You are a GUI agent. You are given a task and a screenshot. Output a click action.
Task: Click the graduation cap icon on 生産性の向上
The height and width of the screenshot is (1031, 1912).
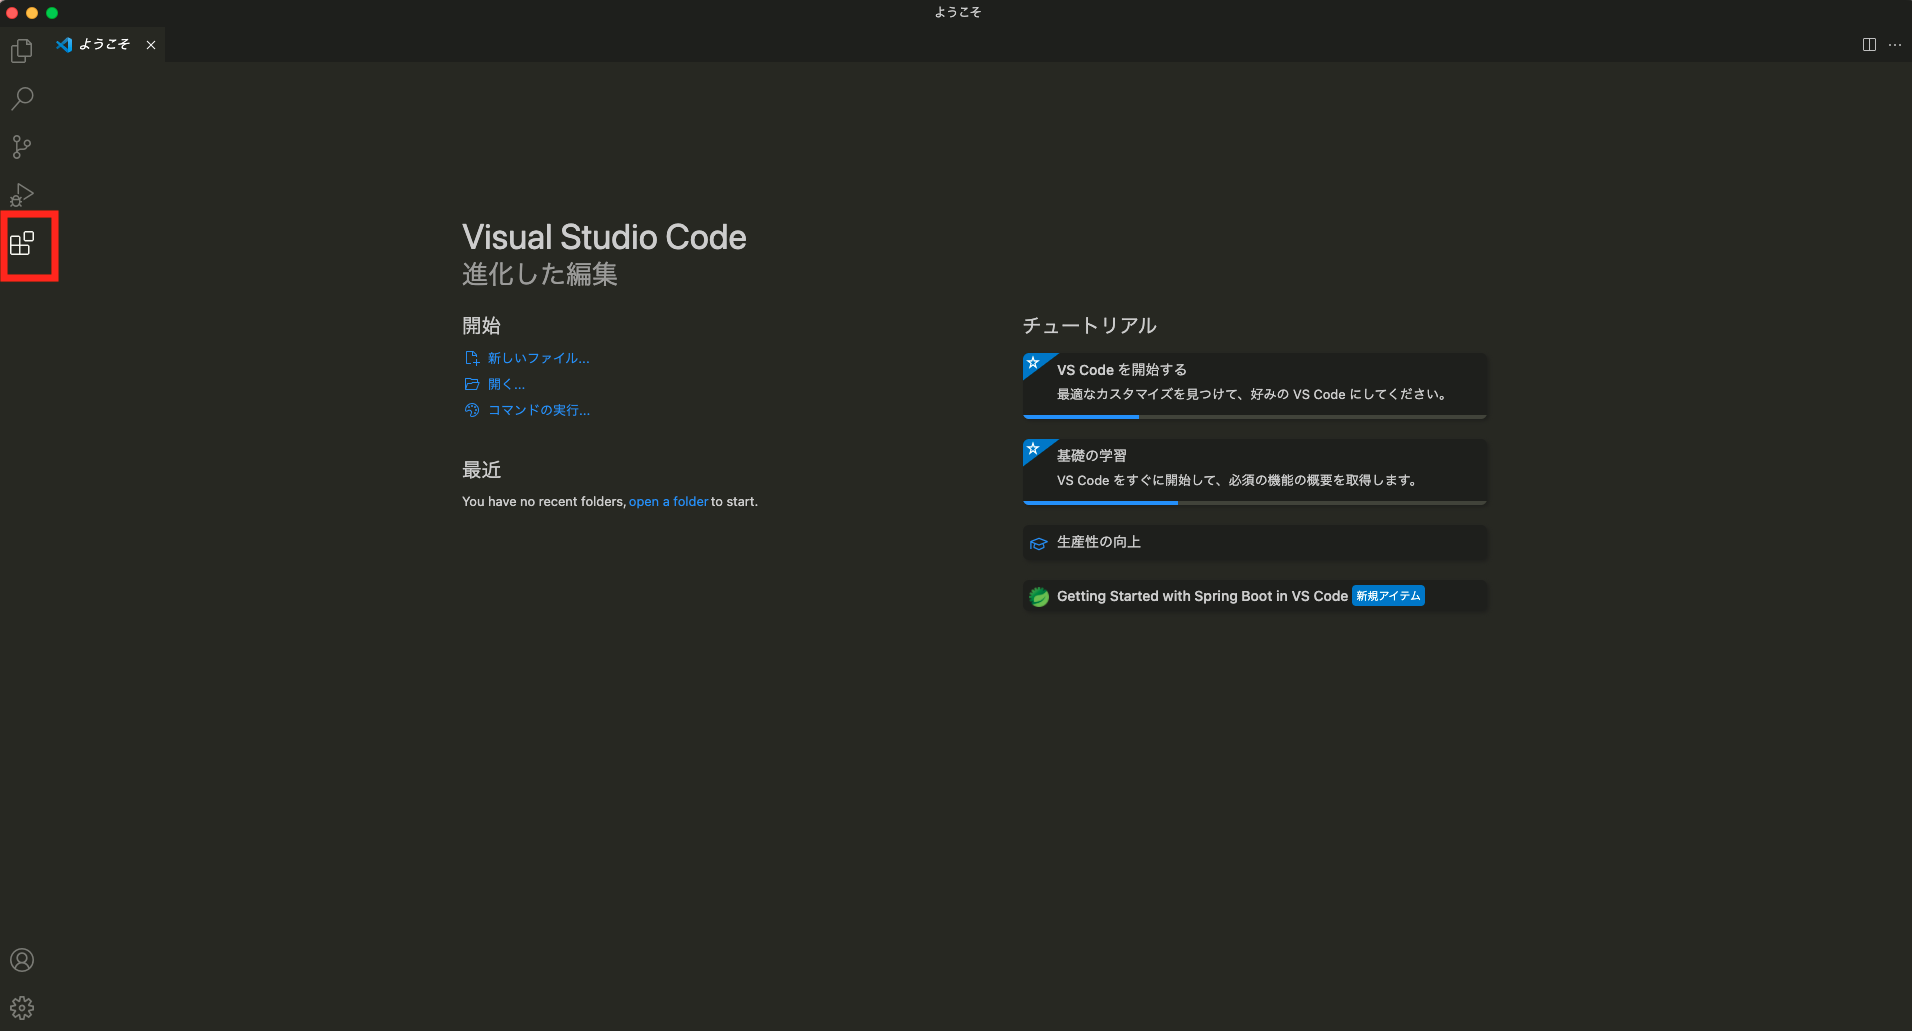[1039, 543]
